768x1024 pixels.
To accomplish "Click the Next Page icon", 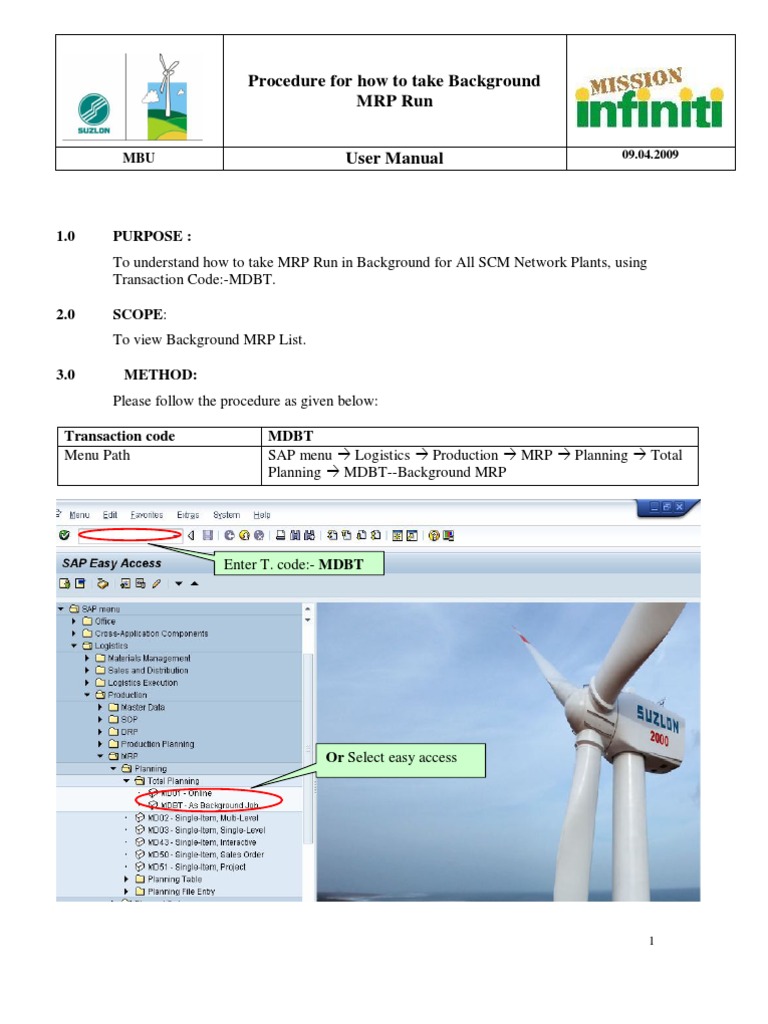I will coord(361,536).
